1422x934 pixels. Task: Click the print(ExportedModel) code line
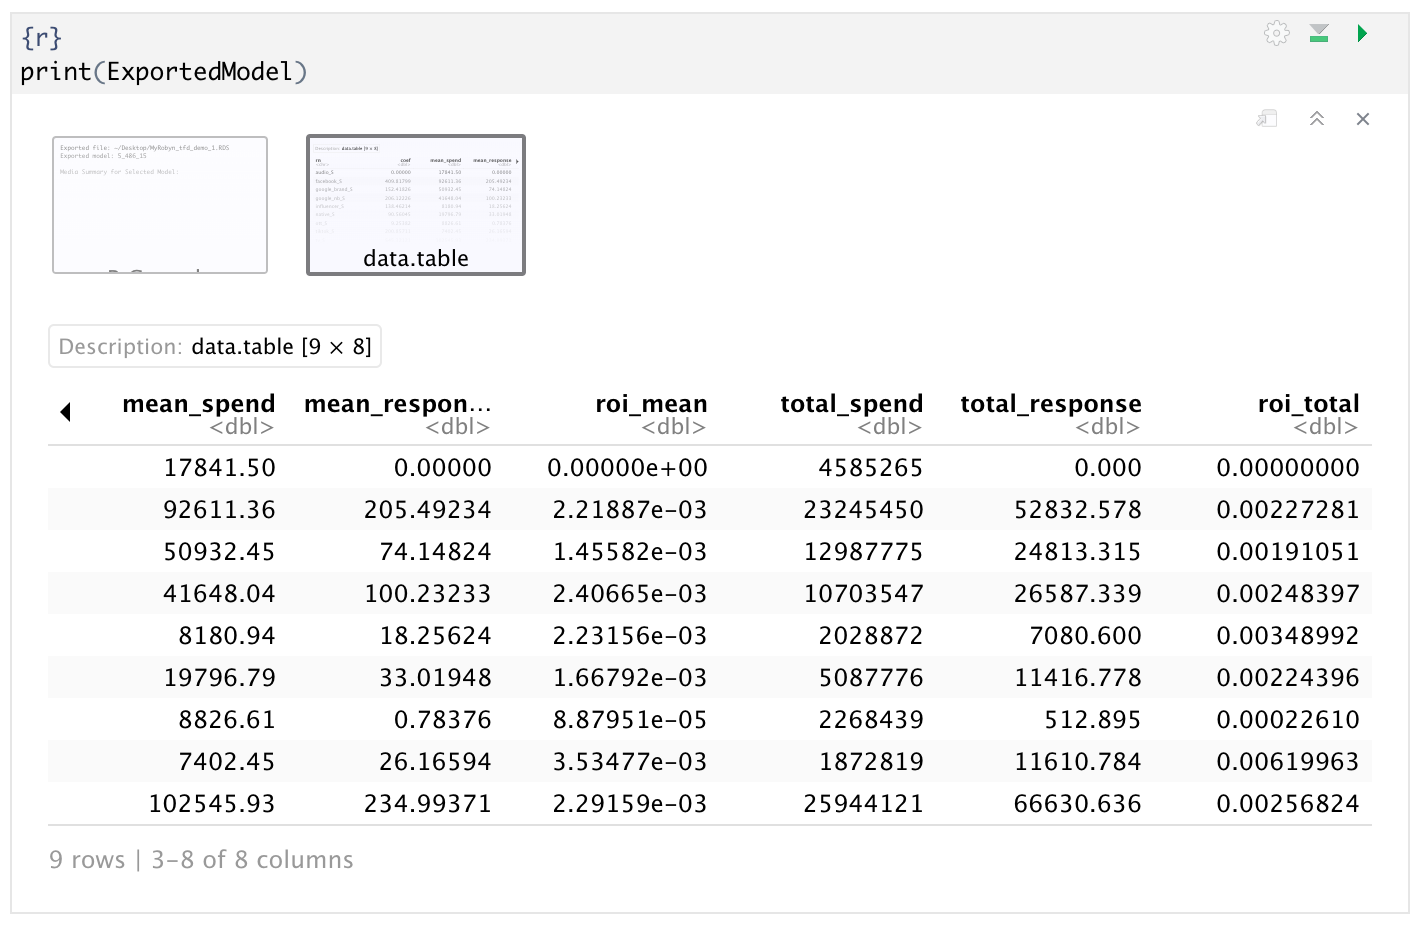[163, 71]
